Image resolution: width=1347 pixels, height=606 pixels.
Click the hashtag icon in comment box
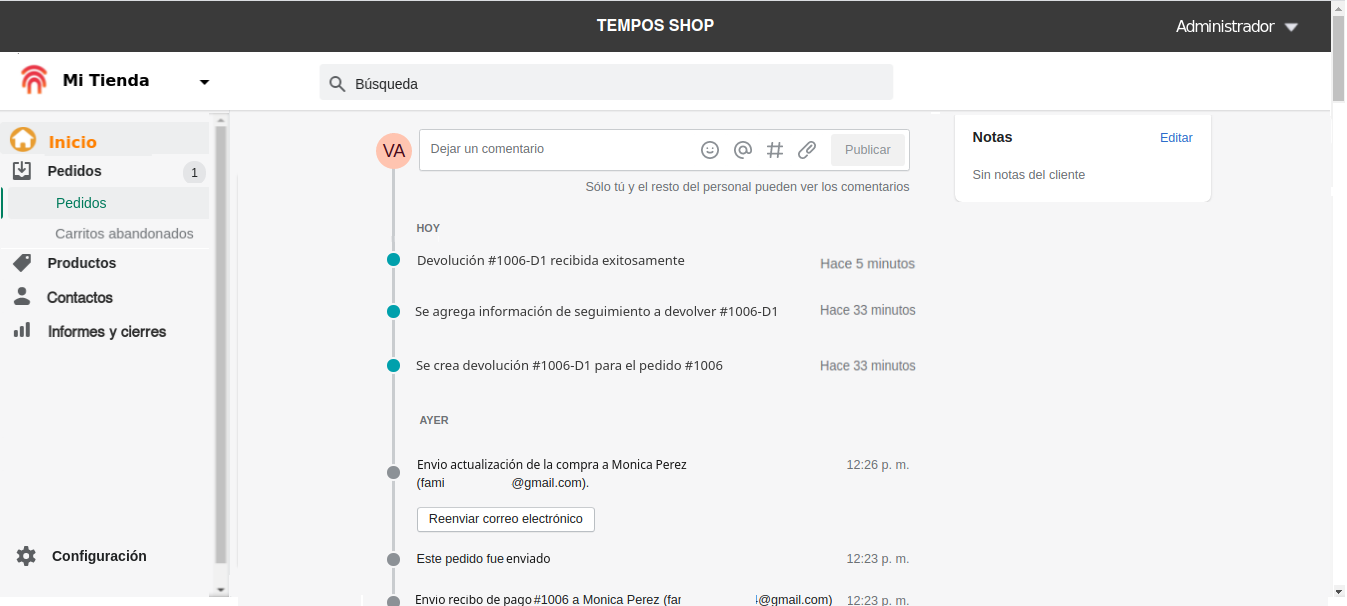tap(775, 150)
